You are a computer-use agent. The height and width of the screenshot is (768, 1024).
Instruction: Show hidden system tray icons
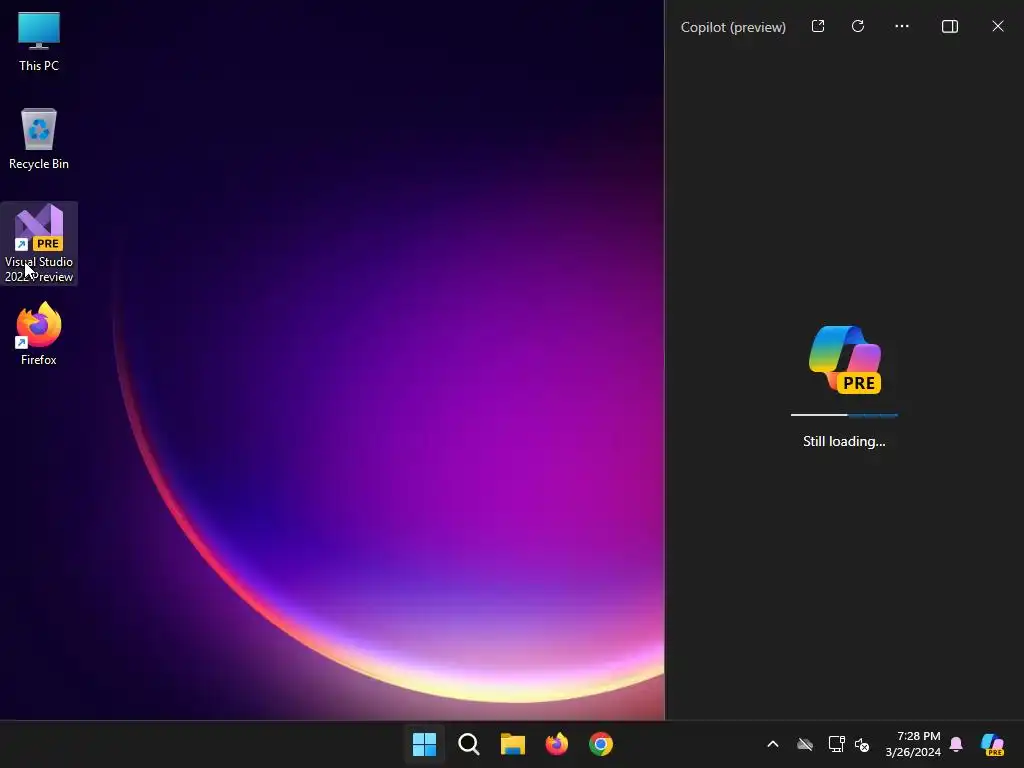pyautogui.click(x=773, y=744)
